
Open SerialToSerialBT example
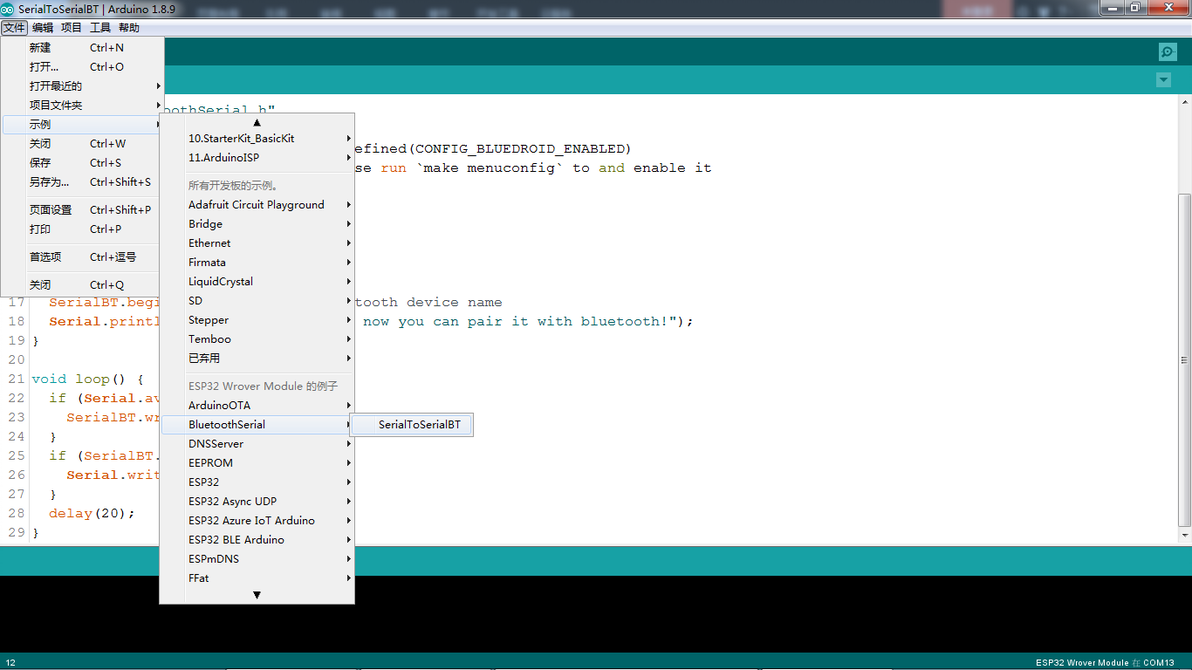(x=413, y=424)
